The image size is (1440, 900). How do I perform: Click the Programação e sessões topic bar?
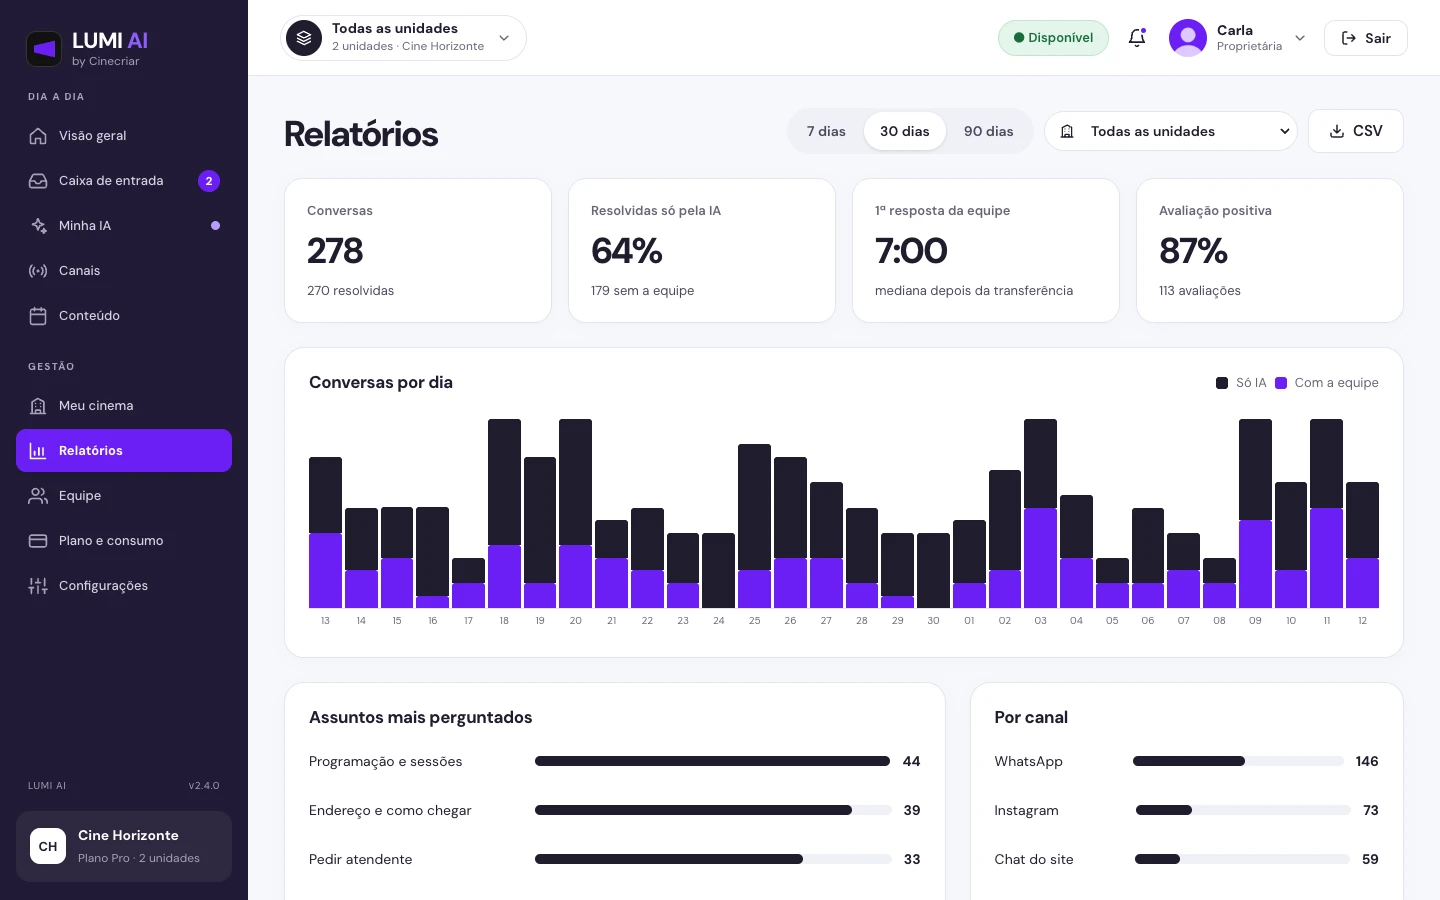pos(713,761)
